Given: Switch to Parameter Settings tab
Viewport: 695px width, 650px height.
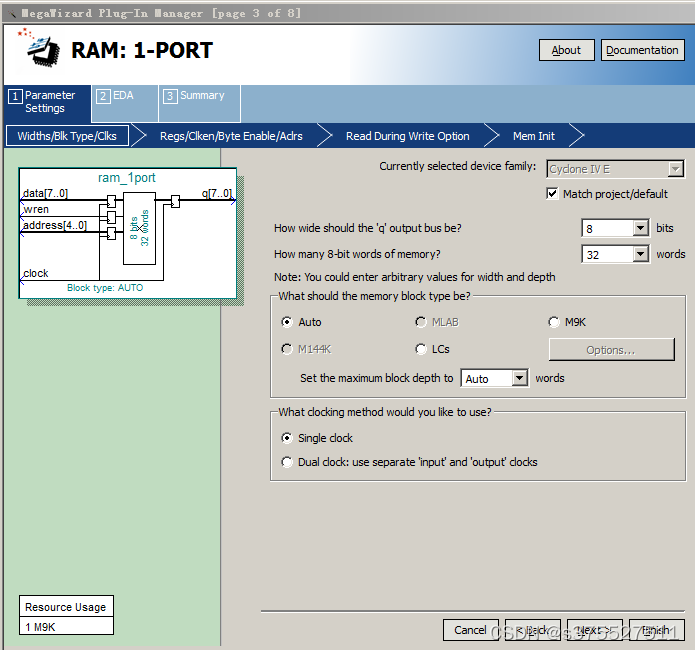Looking at the screenshot, I should coord(48,103).
